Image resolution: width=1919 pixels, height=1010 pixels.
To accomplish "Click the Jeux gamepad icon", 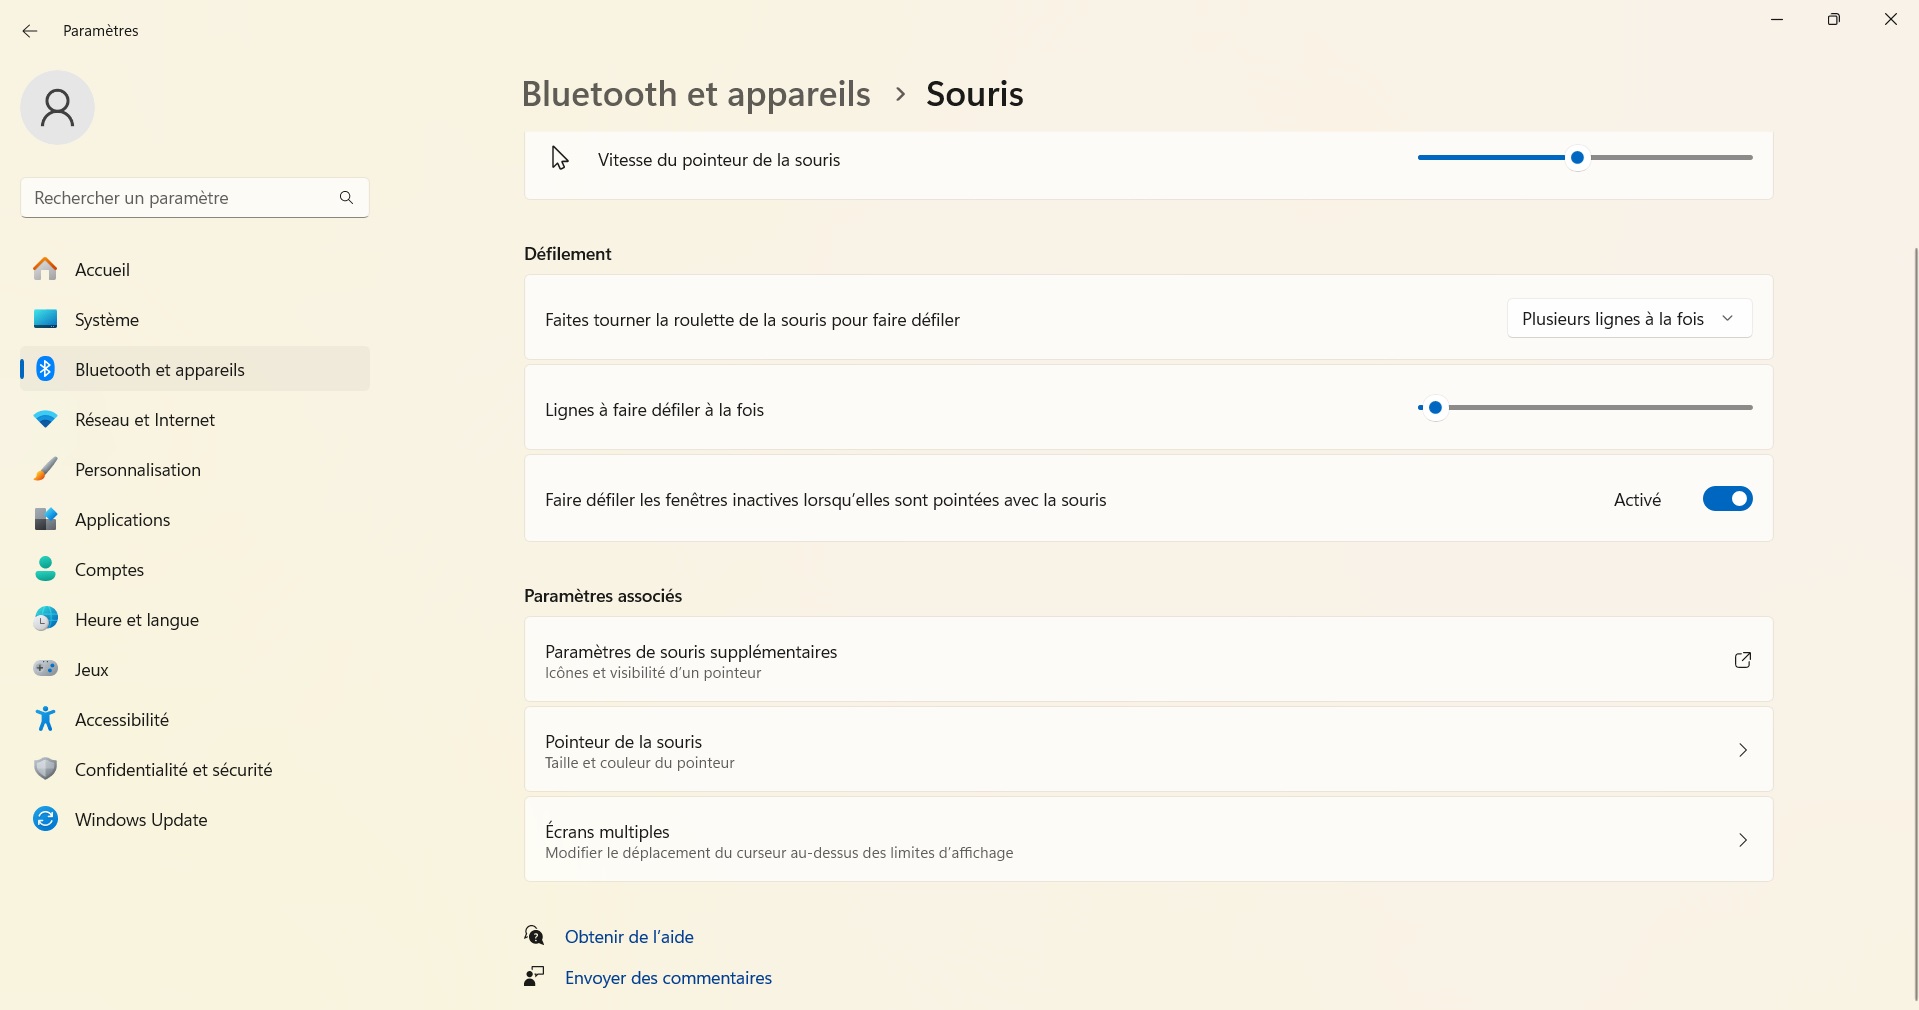I will 46,669.
